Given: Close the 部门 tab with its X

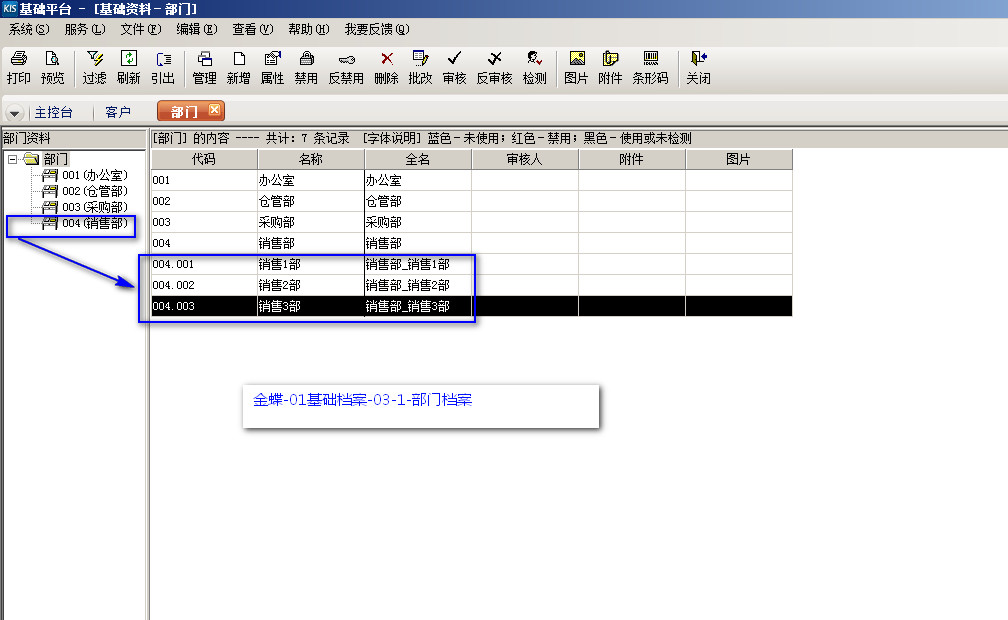Looking at the screenshot, I should tap(214, 110).
